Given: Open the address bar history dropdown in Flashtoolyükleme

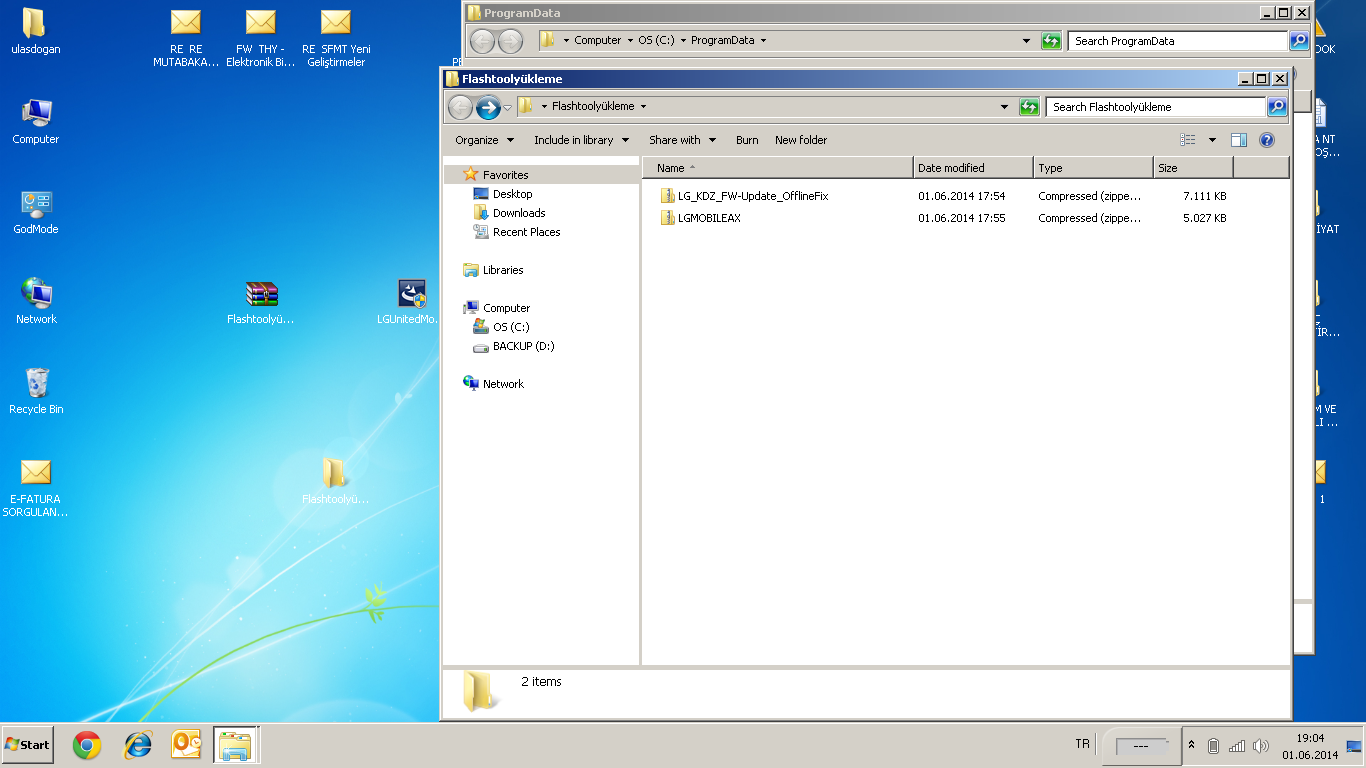Looking at the screenshot, I should [x=1004, y=107].
